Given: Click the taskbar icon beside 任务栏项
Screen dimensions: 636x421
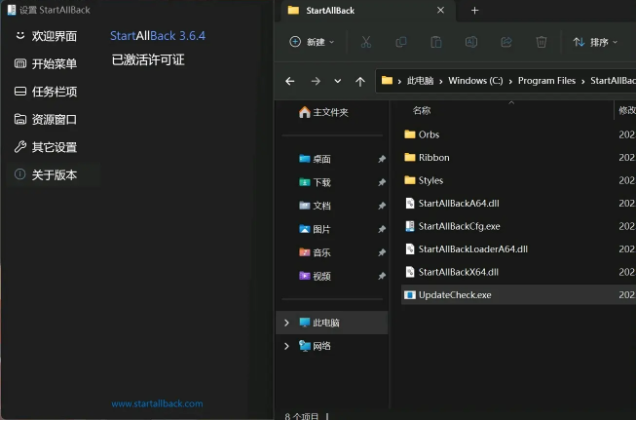Looking at the screenshot, I should coord(20,91).
